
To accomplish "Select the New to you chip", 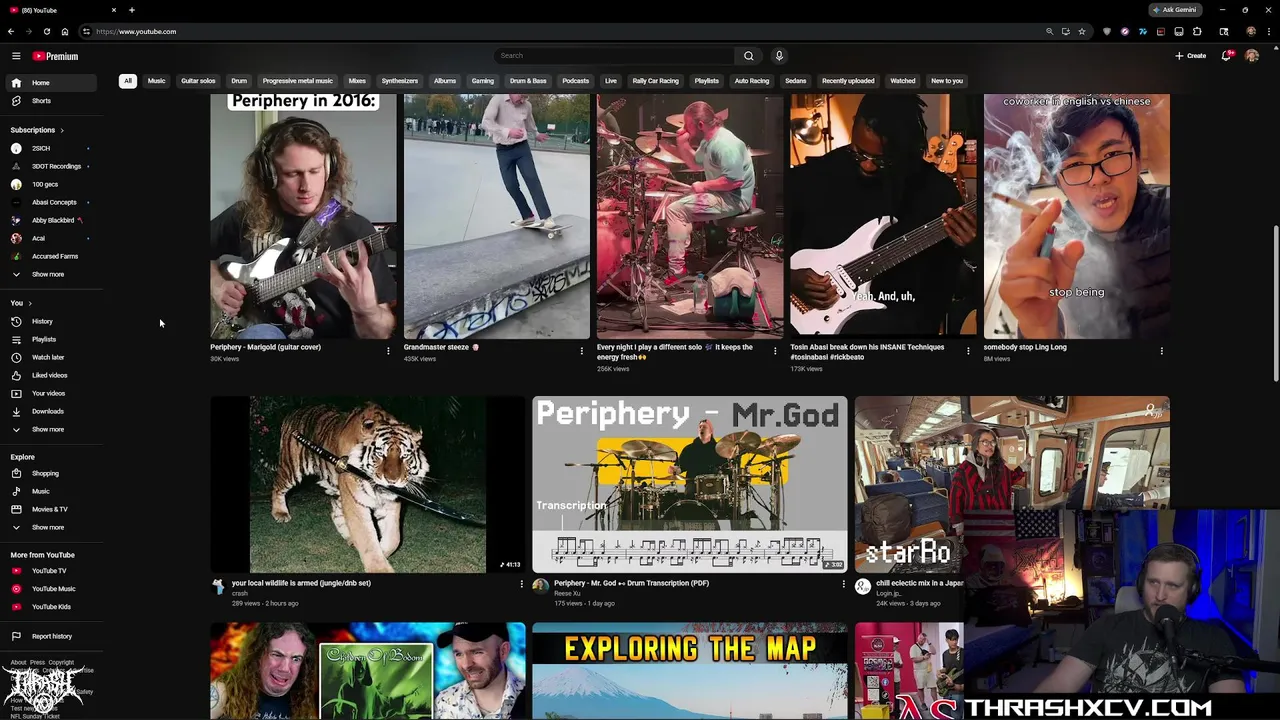I will click(x=947, y=81).
